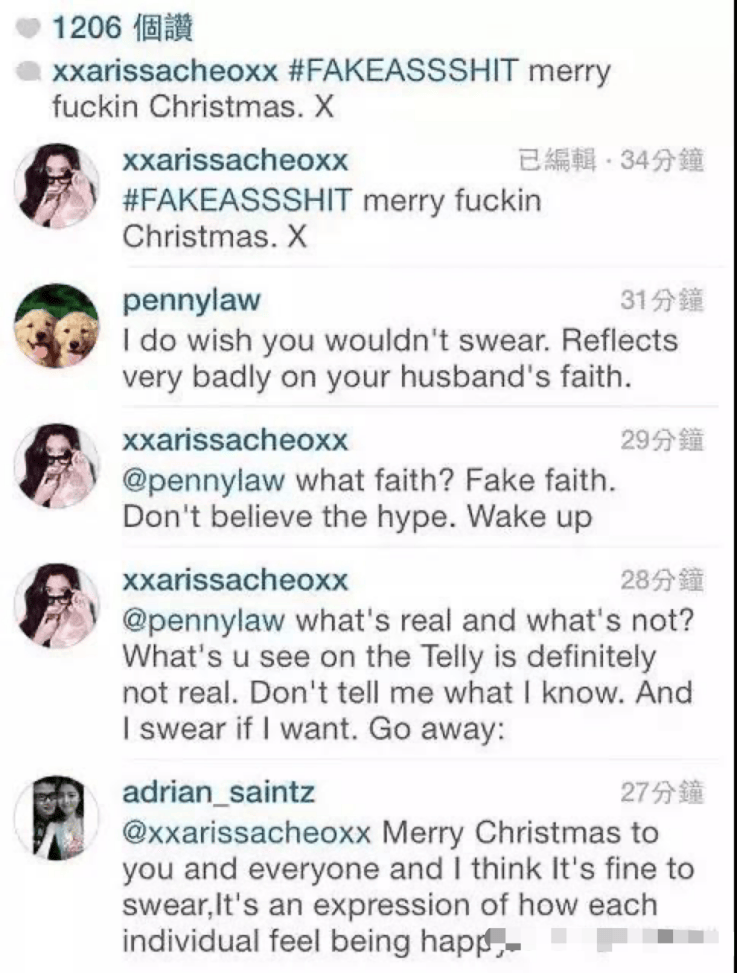Open xxarissacheoxx username on 28-minute comment
The width and height of the screenshot is (737, 973).
tap(235, 581)
